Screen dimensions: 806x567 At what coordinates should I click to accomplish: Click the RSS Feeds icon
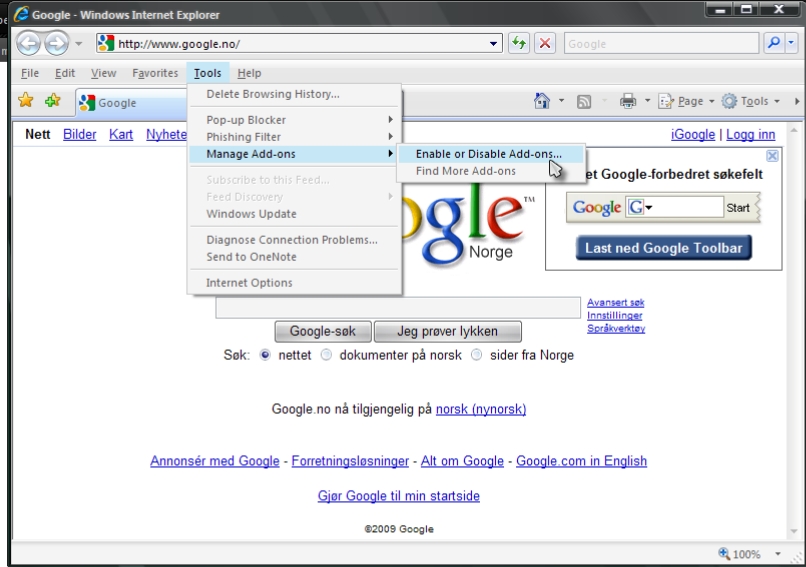click(x=584, y=101)
